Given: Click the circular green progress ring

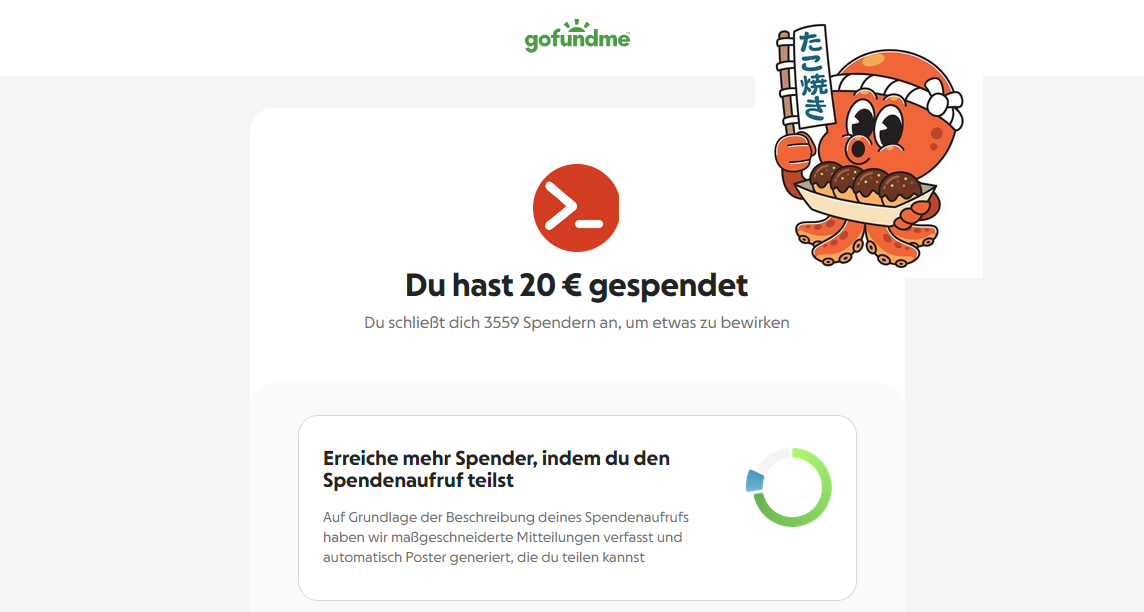Looking at the screenshot, I should coord(789,487).
